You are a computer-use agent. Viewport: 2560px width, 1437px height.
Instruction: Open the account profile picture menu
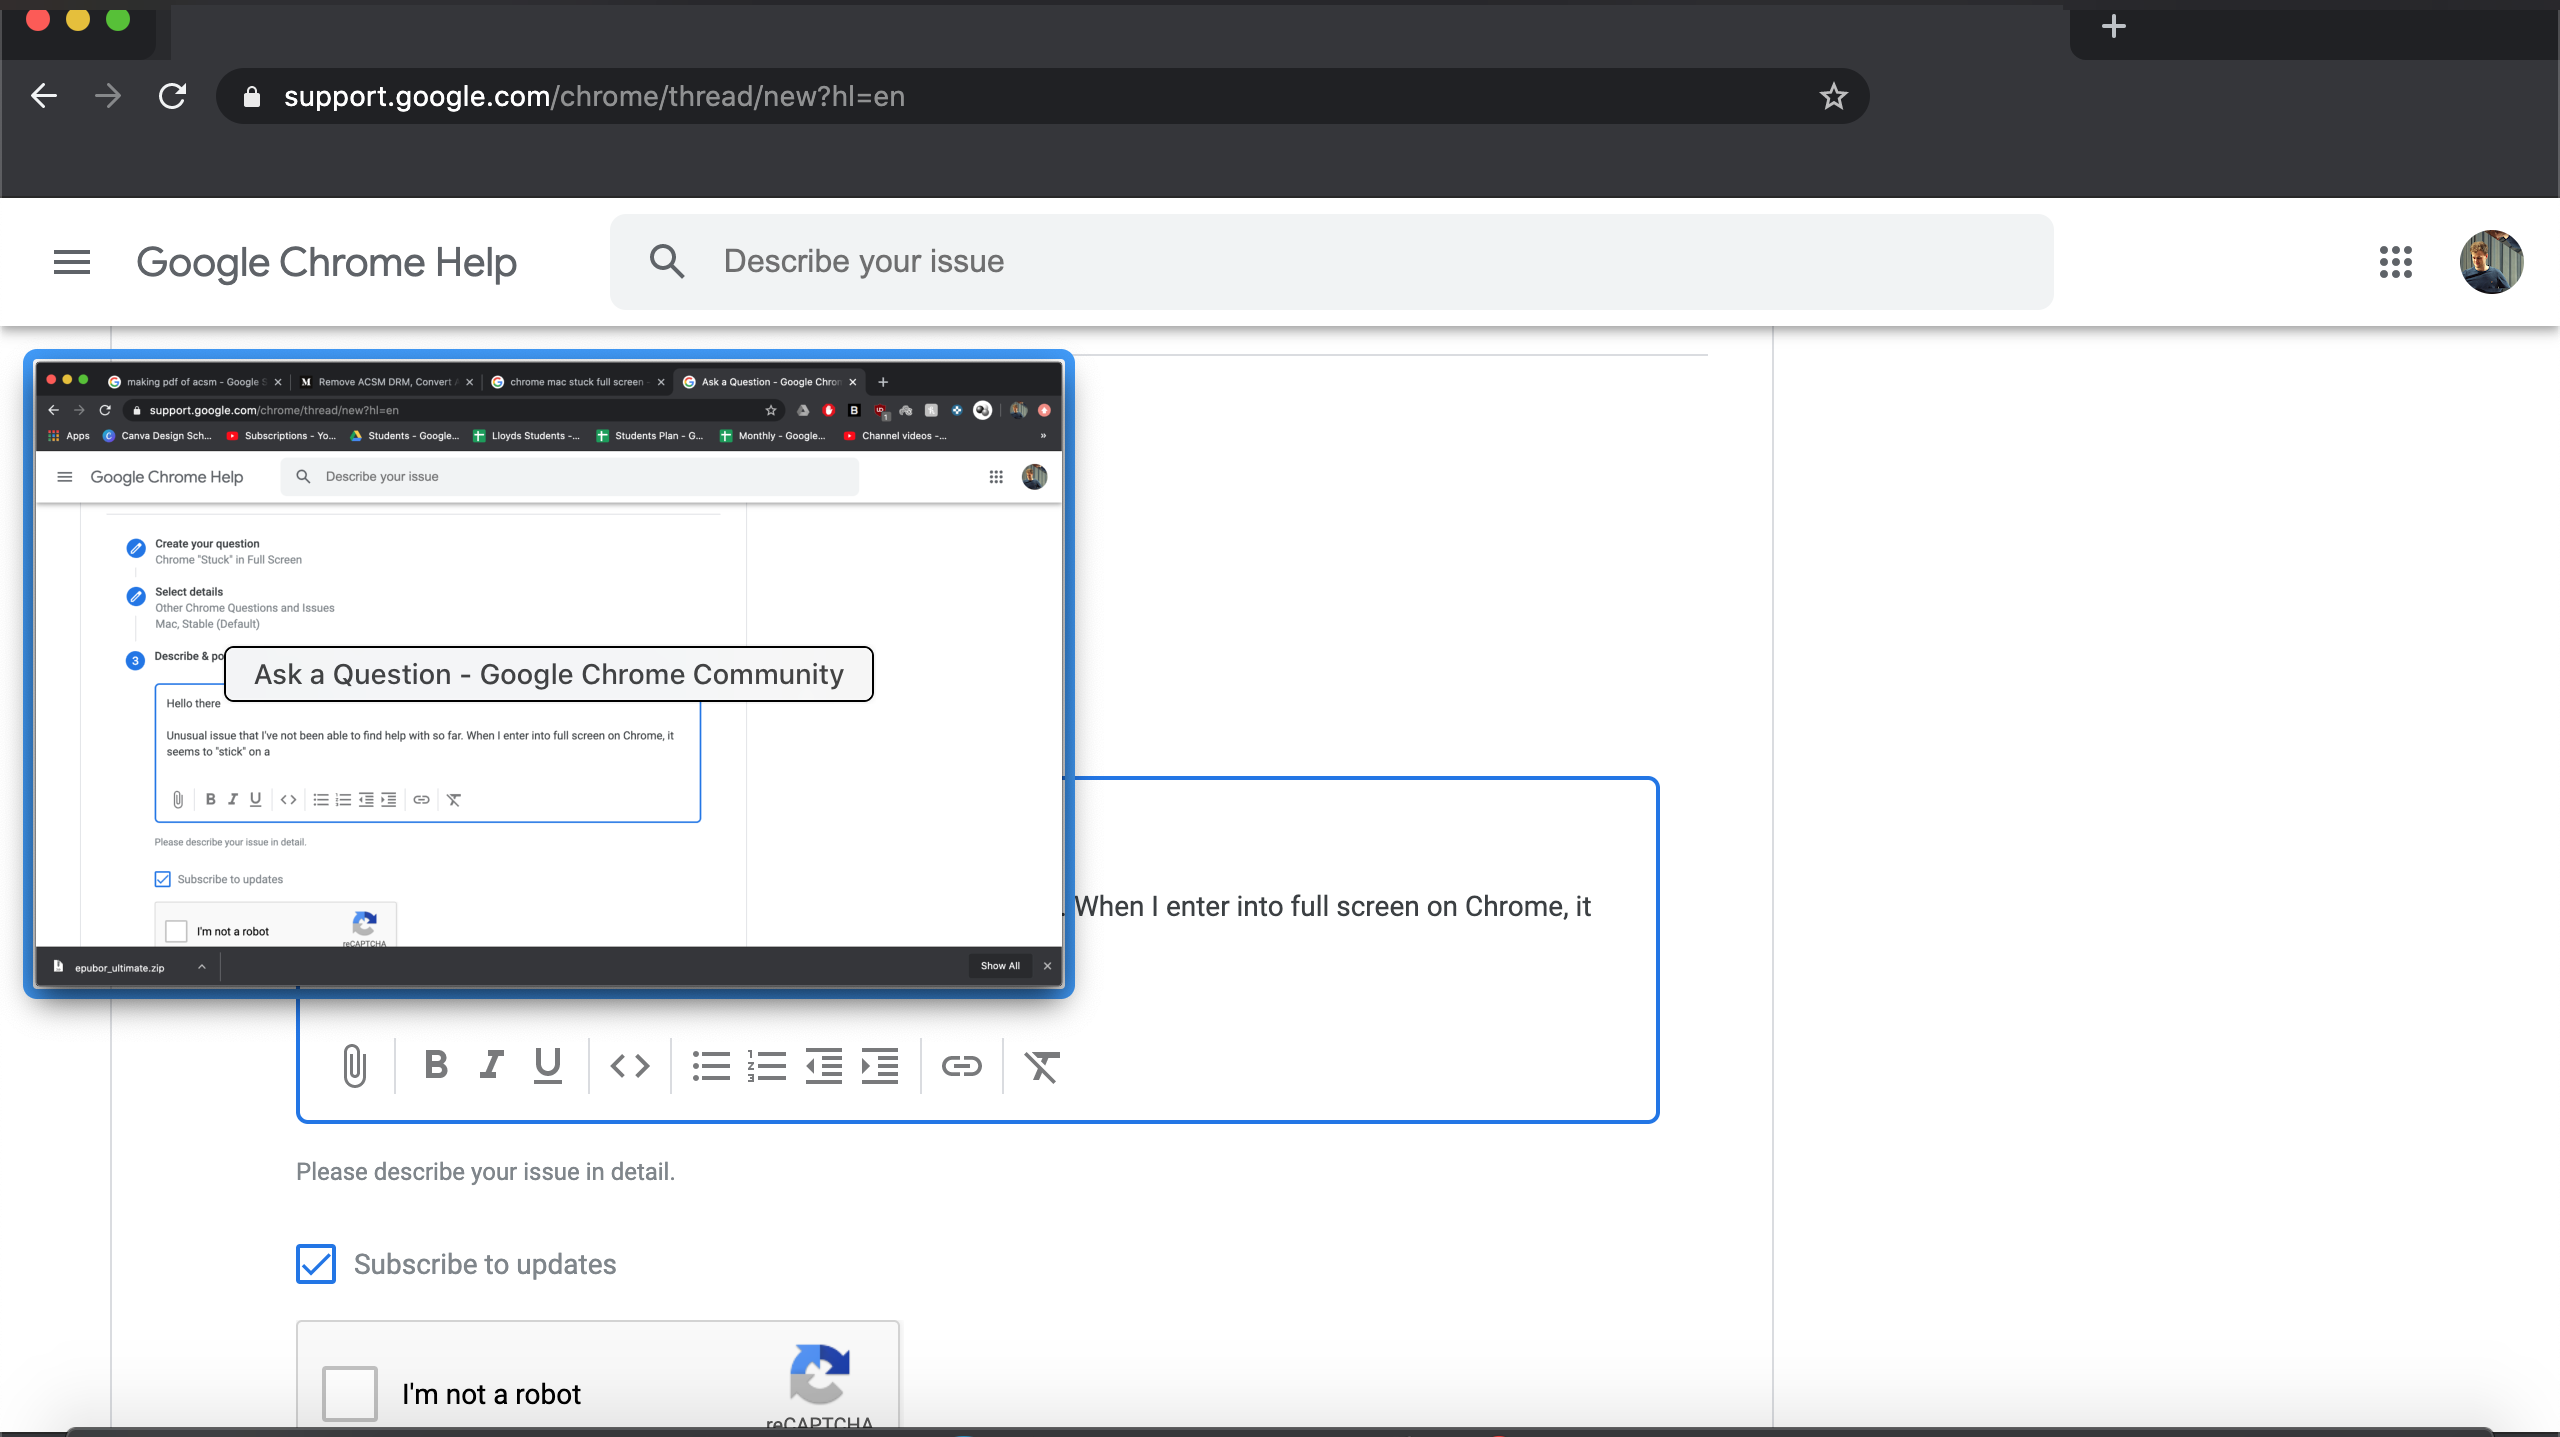(2491, 262)
